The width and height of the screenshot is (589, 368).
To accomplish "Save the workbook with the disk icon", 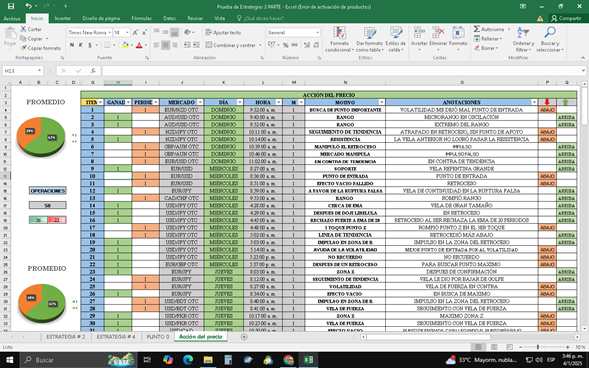I will tap(11, 6).
